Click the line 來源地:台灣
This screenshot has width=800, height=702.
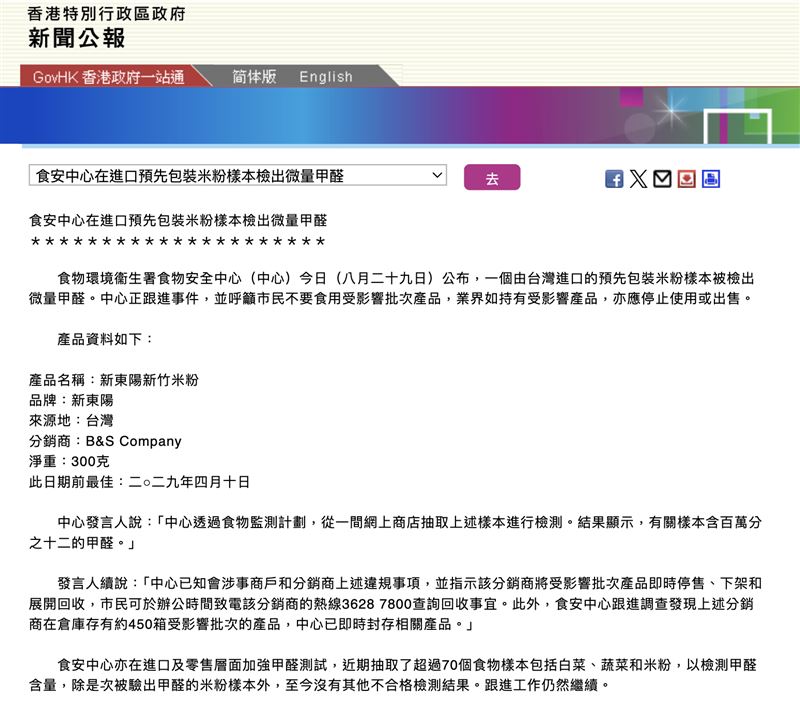coord(71,421)
